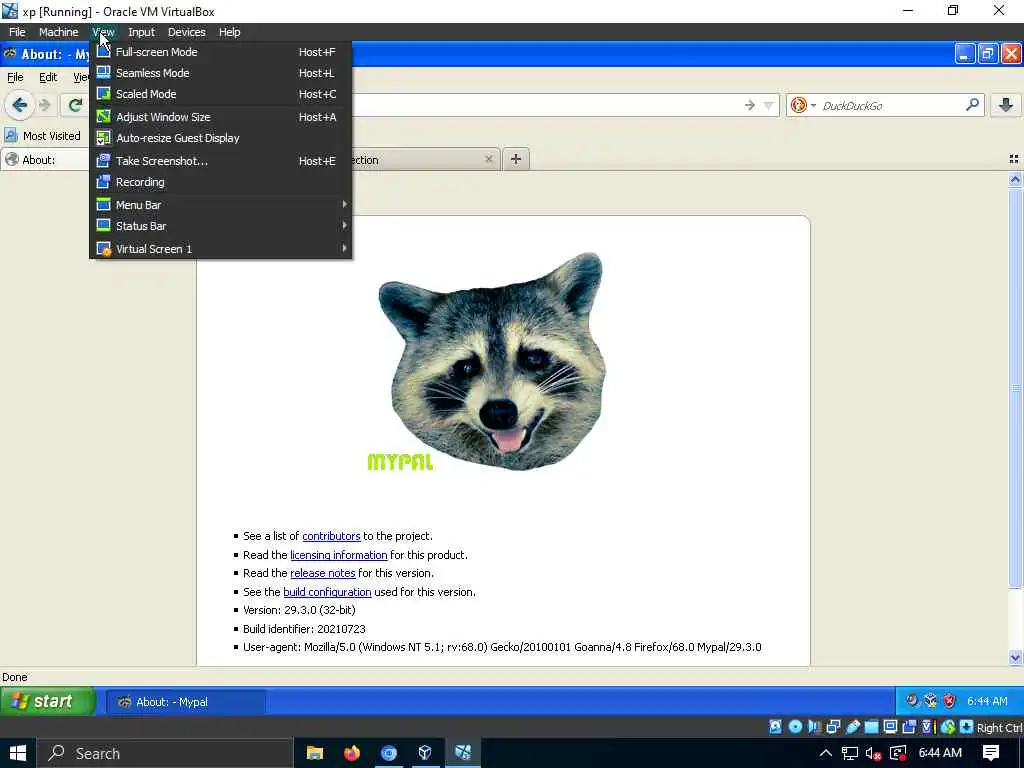1024x768 pixels.
Task: Click the Go arrow in the address bar
Action: pyautogui.click(x=749, y=105)
